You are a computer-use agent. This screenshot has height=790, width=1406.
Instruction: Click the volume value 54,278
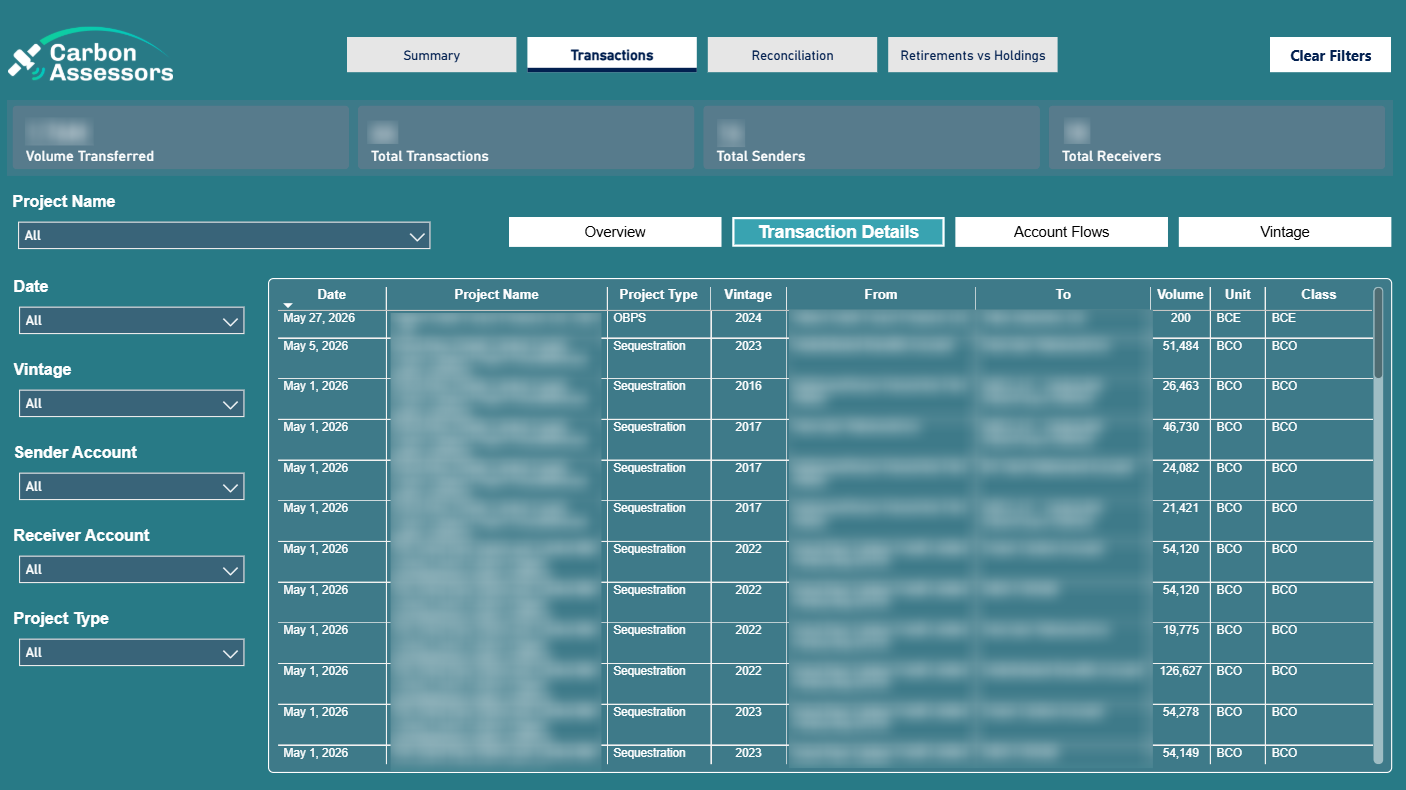tap(1181, 712)
